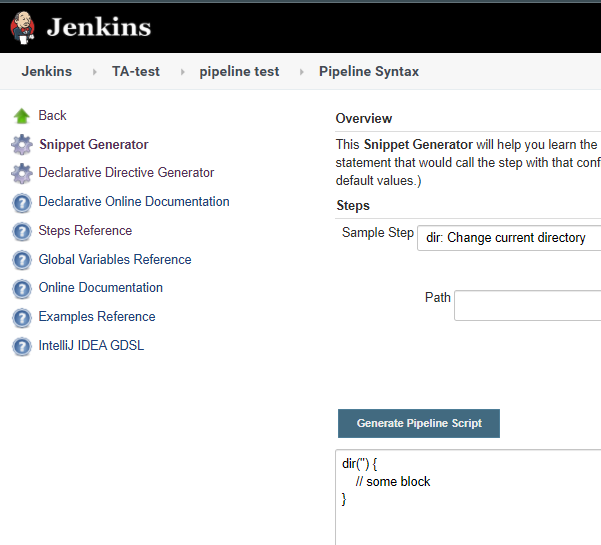Click the '// some block' script line
This screenshot has width=601, height=545.
[393, 481]
